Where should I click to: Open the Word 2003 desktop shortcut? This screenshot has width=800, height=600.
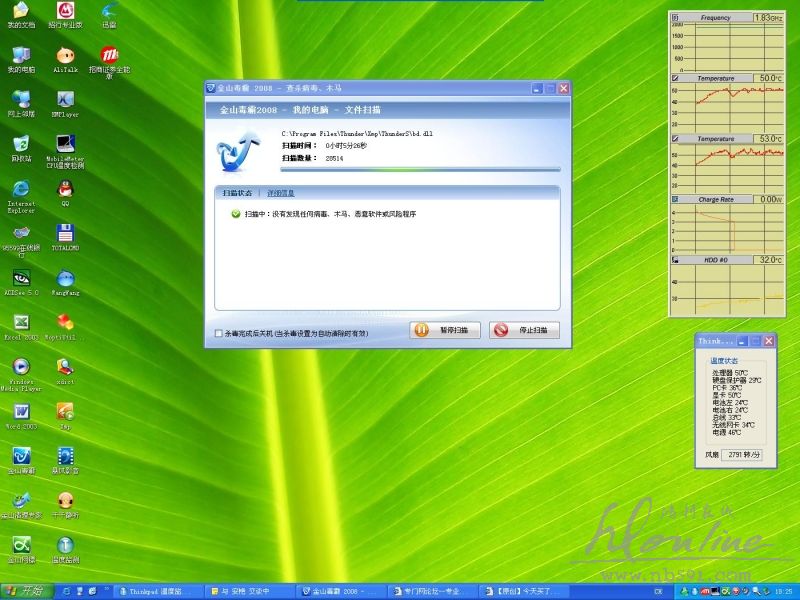[x=21, y=412]
